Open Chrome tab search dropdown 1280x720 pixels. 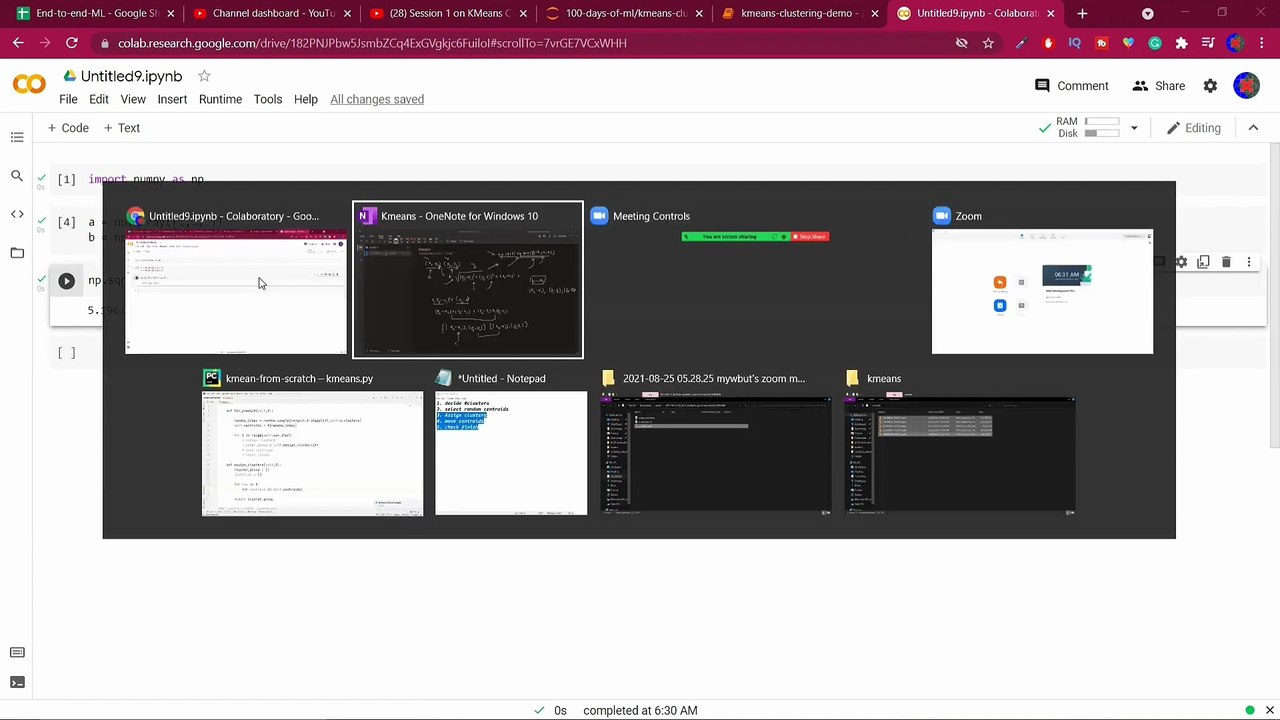click(x=1148, y=14)
